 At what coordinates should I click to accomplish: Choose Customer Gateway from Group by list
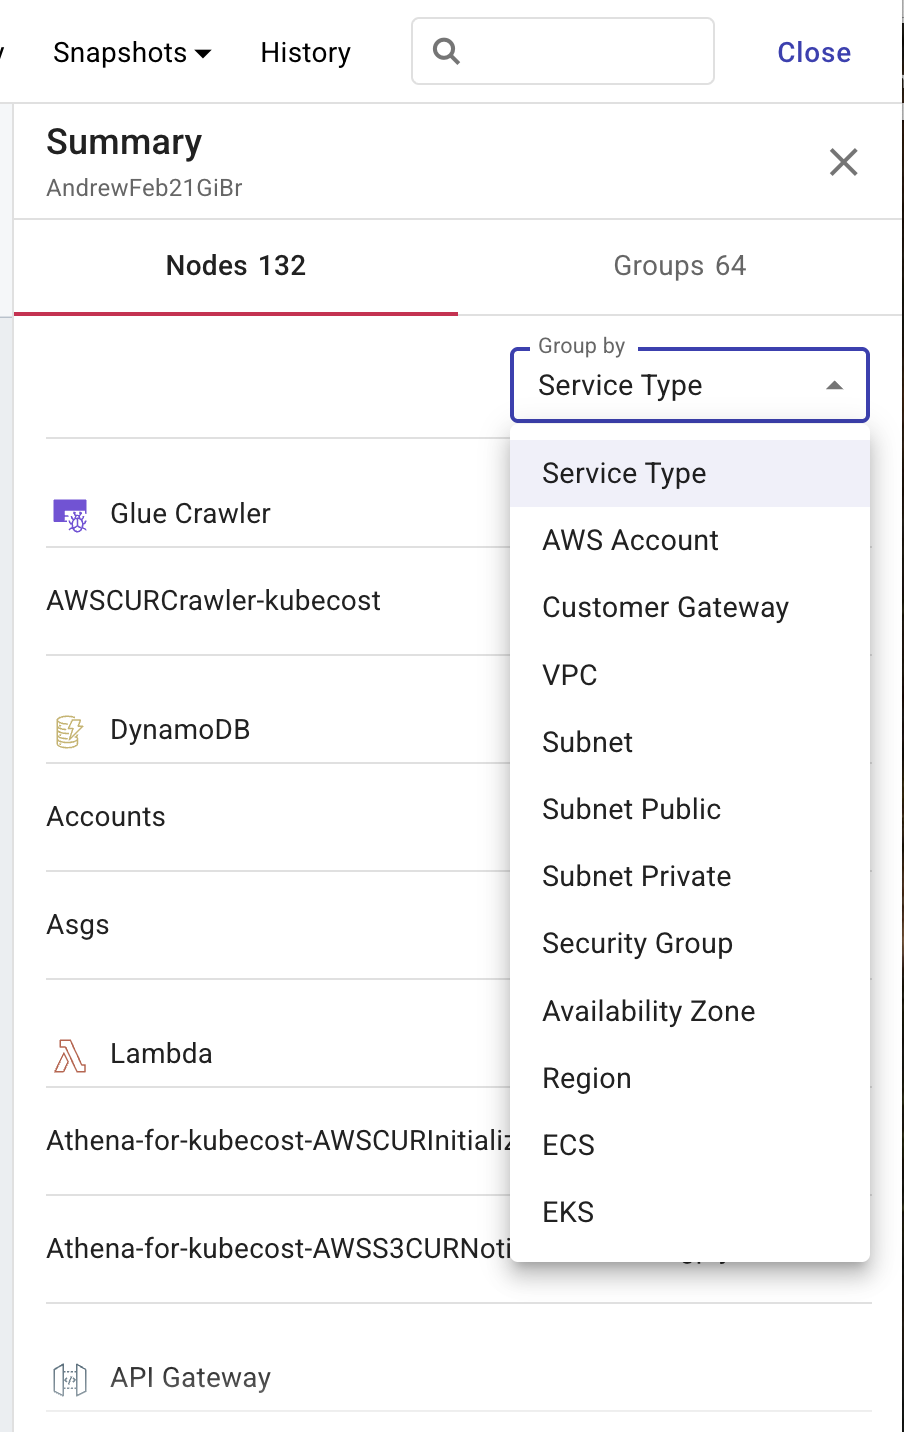[665, 608]
